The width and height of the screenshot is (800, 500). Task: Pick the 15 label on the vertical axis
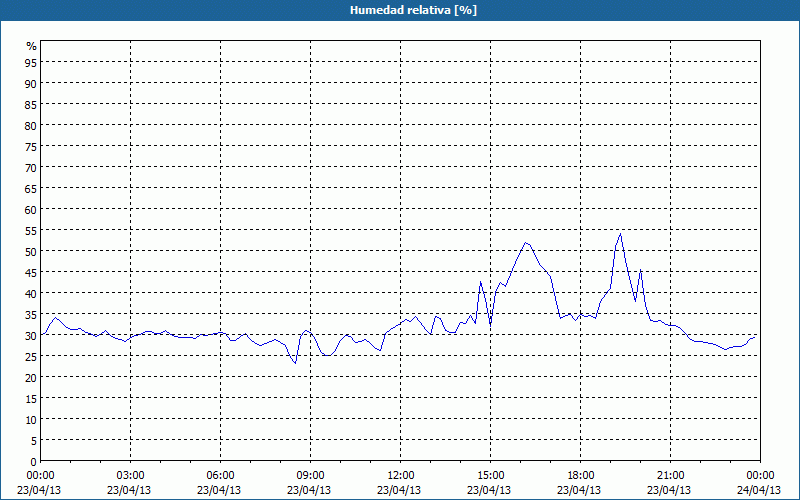coord(31,399)
